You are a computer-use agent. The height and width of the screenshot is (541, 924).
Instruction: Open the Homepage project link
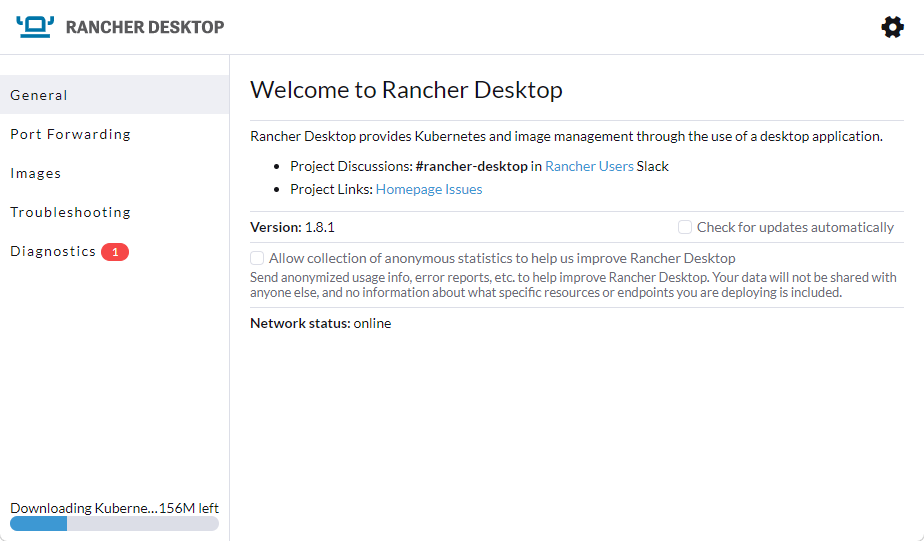point(409,189)
